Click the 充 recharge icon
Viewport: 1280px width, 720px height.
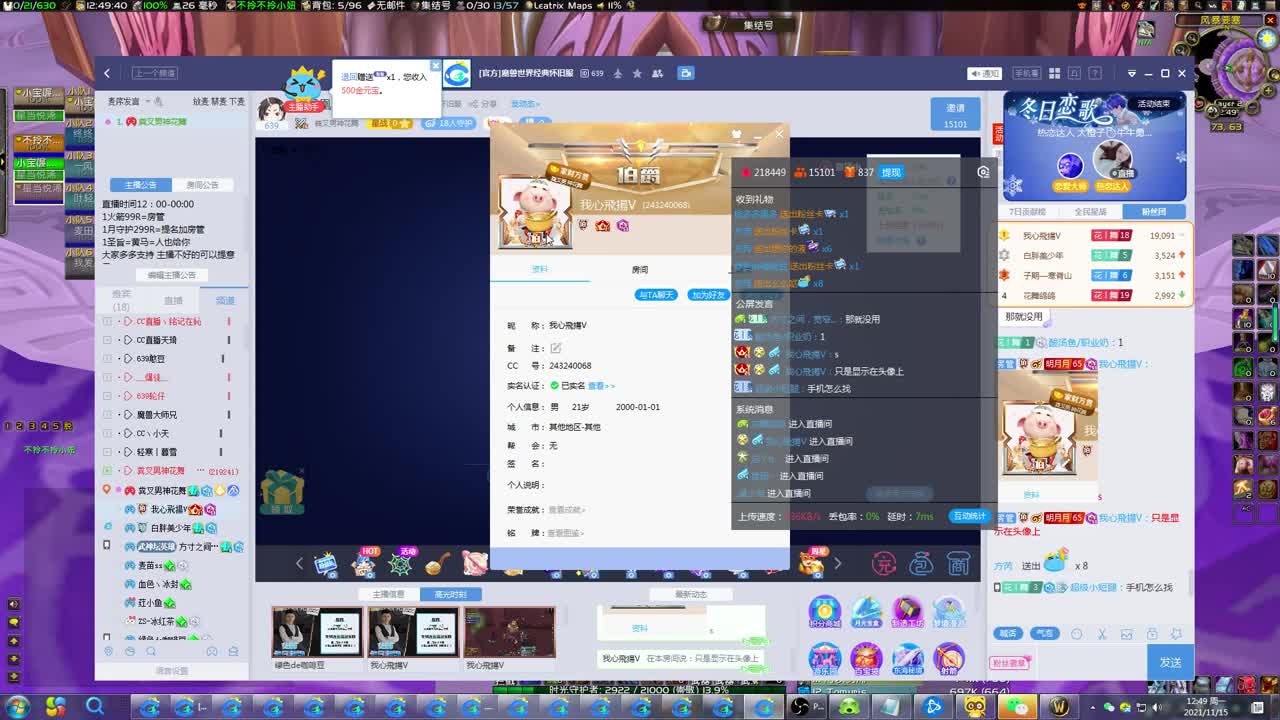(x=884, y=564)
